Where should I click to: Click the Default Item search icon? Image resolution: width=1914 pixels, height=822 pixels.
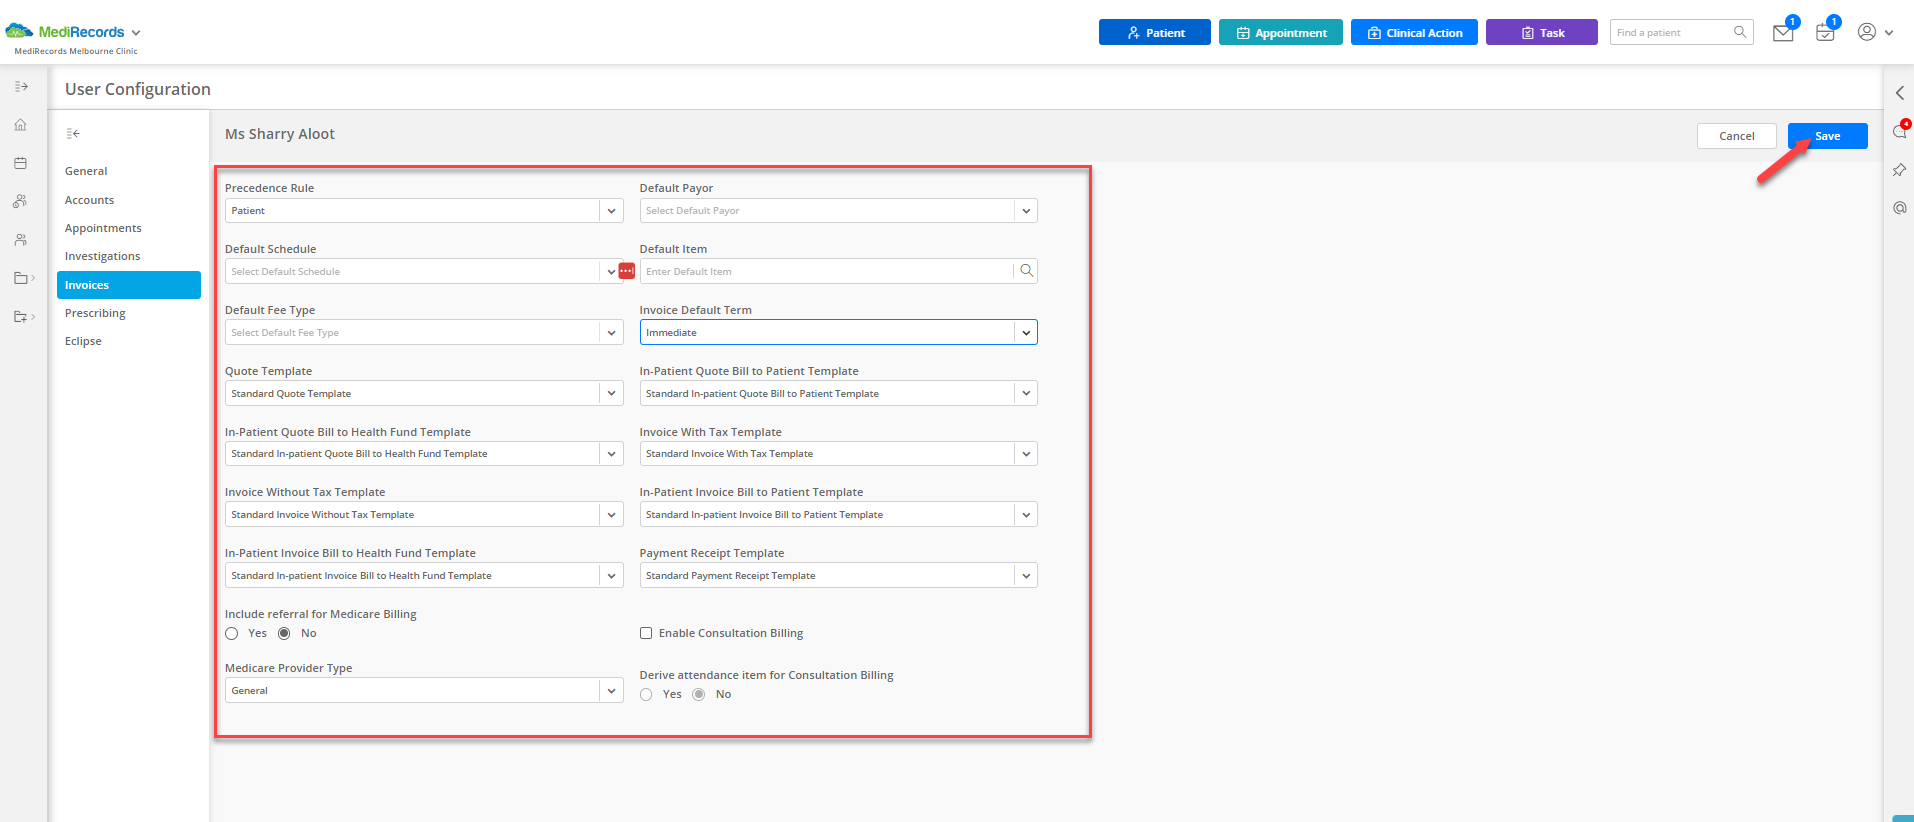1026,271
